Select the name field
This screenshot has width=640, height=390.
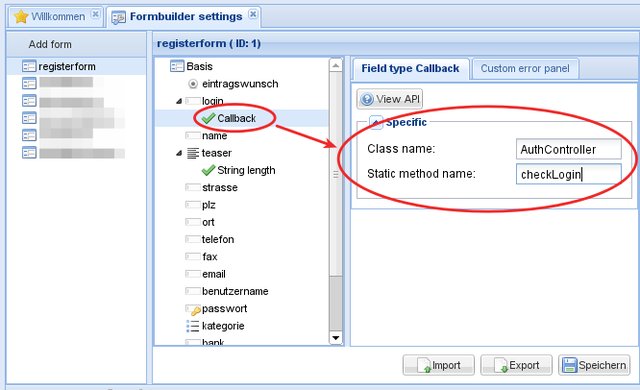pos(214,135)
